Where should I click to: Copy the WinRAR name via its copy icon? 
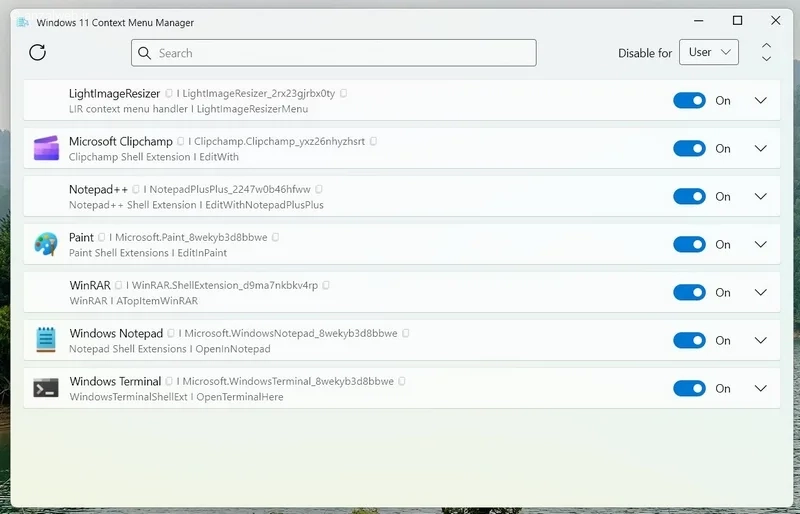coord(118,285)
